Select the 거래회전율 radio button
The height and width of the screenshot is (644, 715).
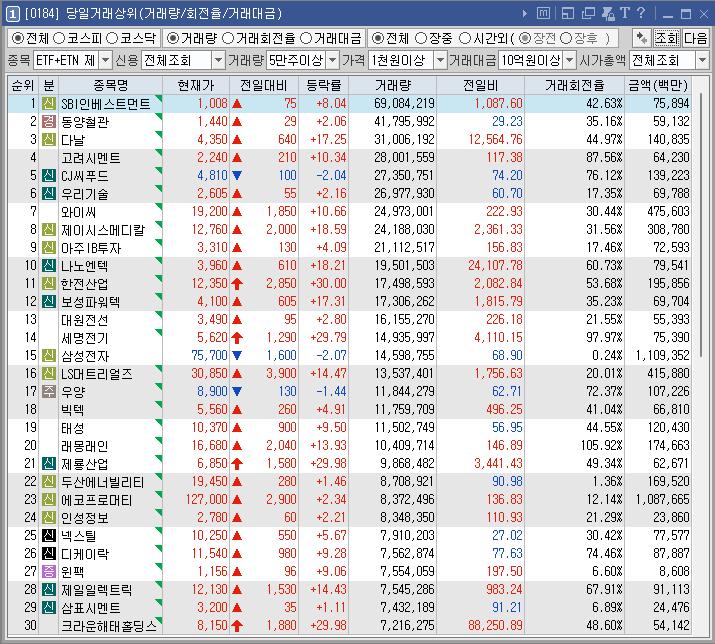pos(228,38)
